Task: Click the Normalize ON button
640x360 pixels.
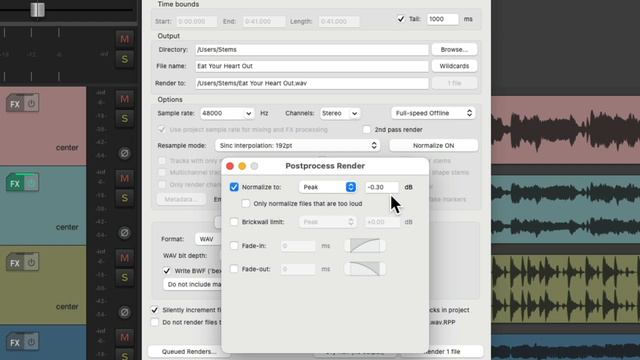Action: [433, 145]
